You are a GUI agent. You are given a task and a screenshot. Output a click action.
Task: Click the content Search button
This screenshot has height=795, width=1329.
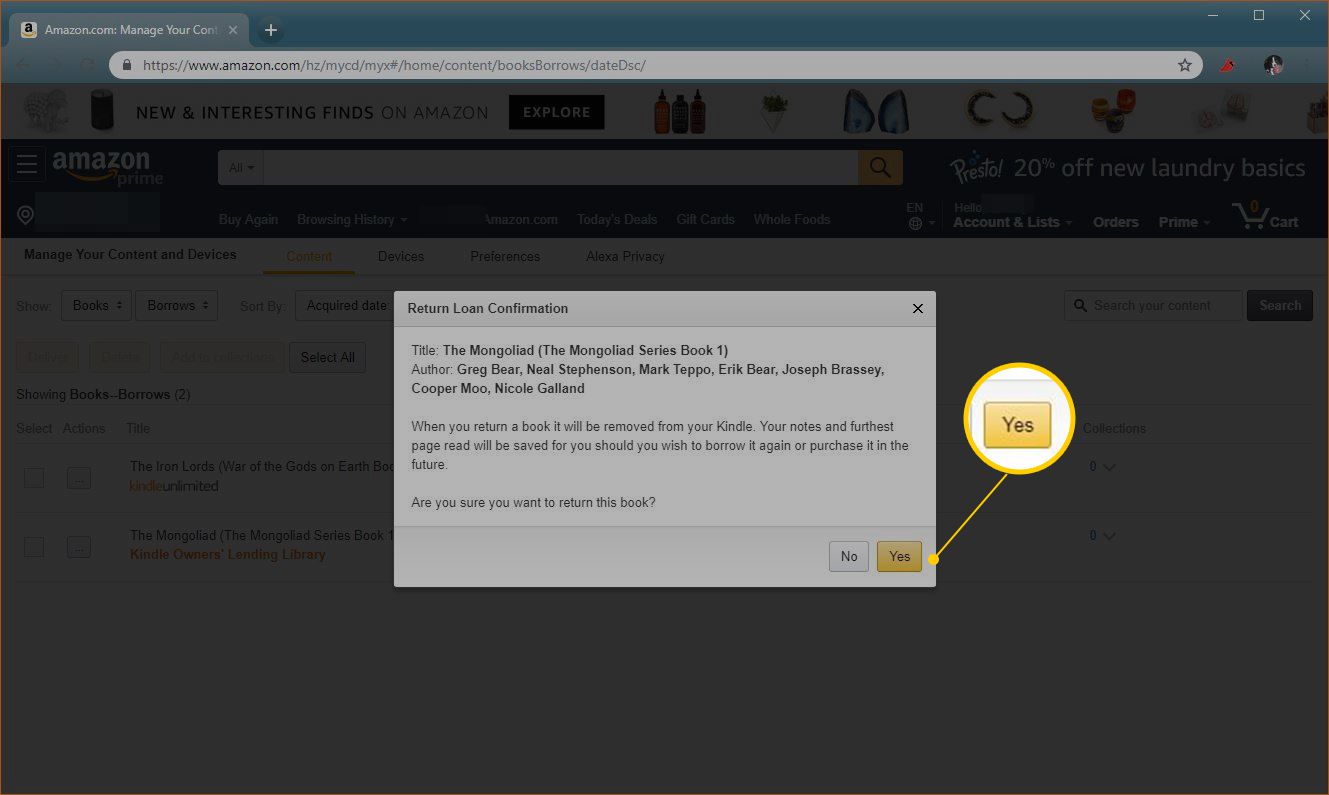pyautogui.click(x=1280, y=306)
